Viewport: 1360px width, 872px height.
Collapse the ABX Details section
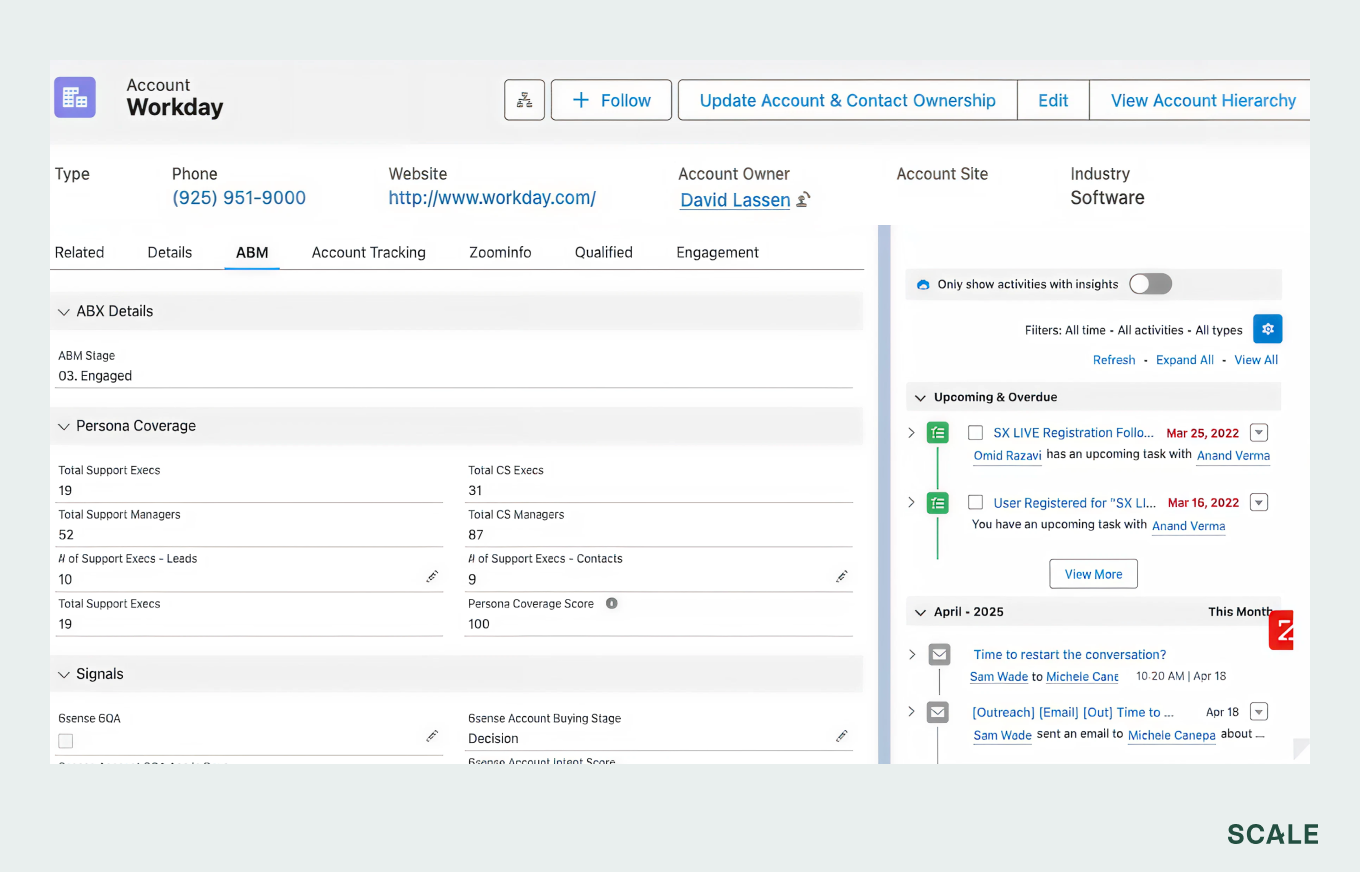[64, 311]
